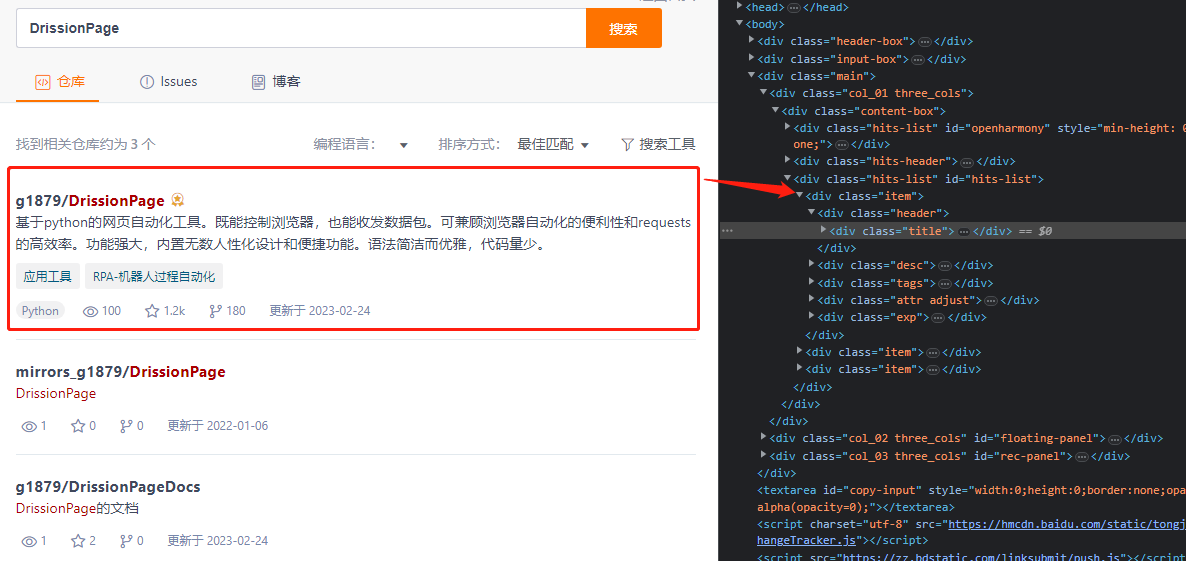The image size is (1186, 561).
Task: Select the textarea id copy-input line
Action: (971, 498)
